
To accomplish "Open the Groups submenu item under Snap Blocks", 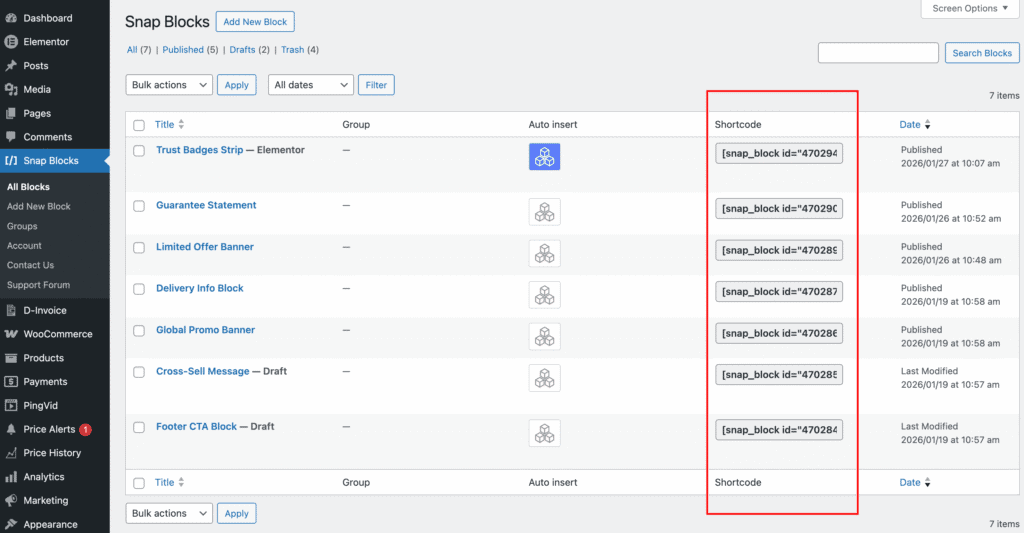I will (x=22, y=226).
